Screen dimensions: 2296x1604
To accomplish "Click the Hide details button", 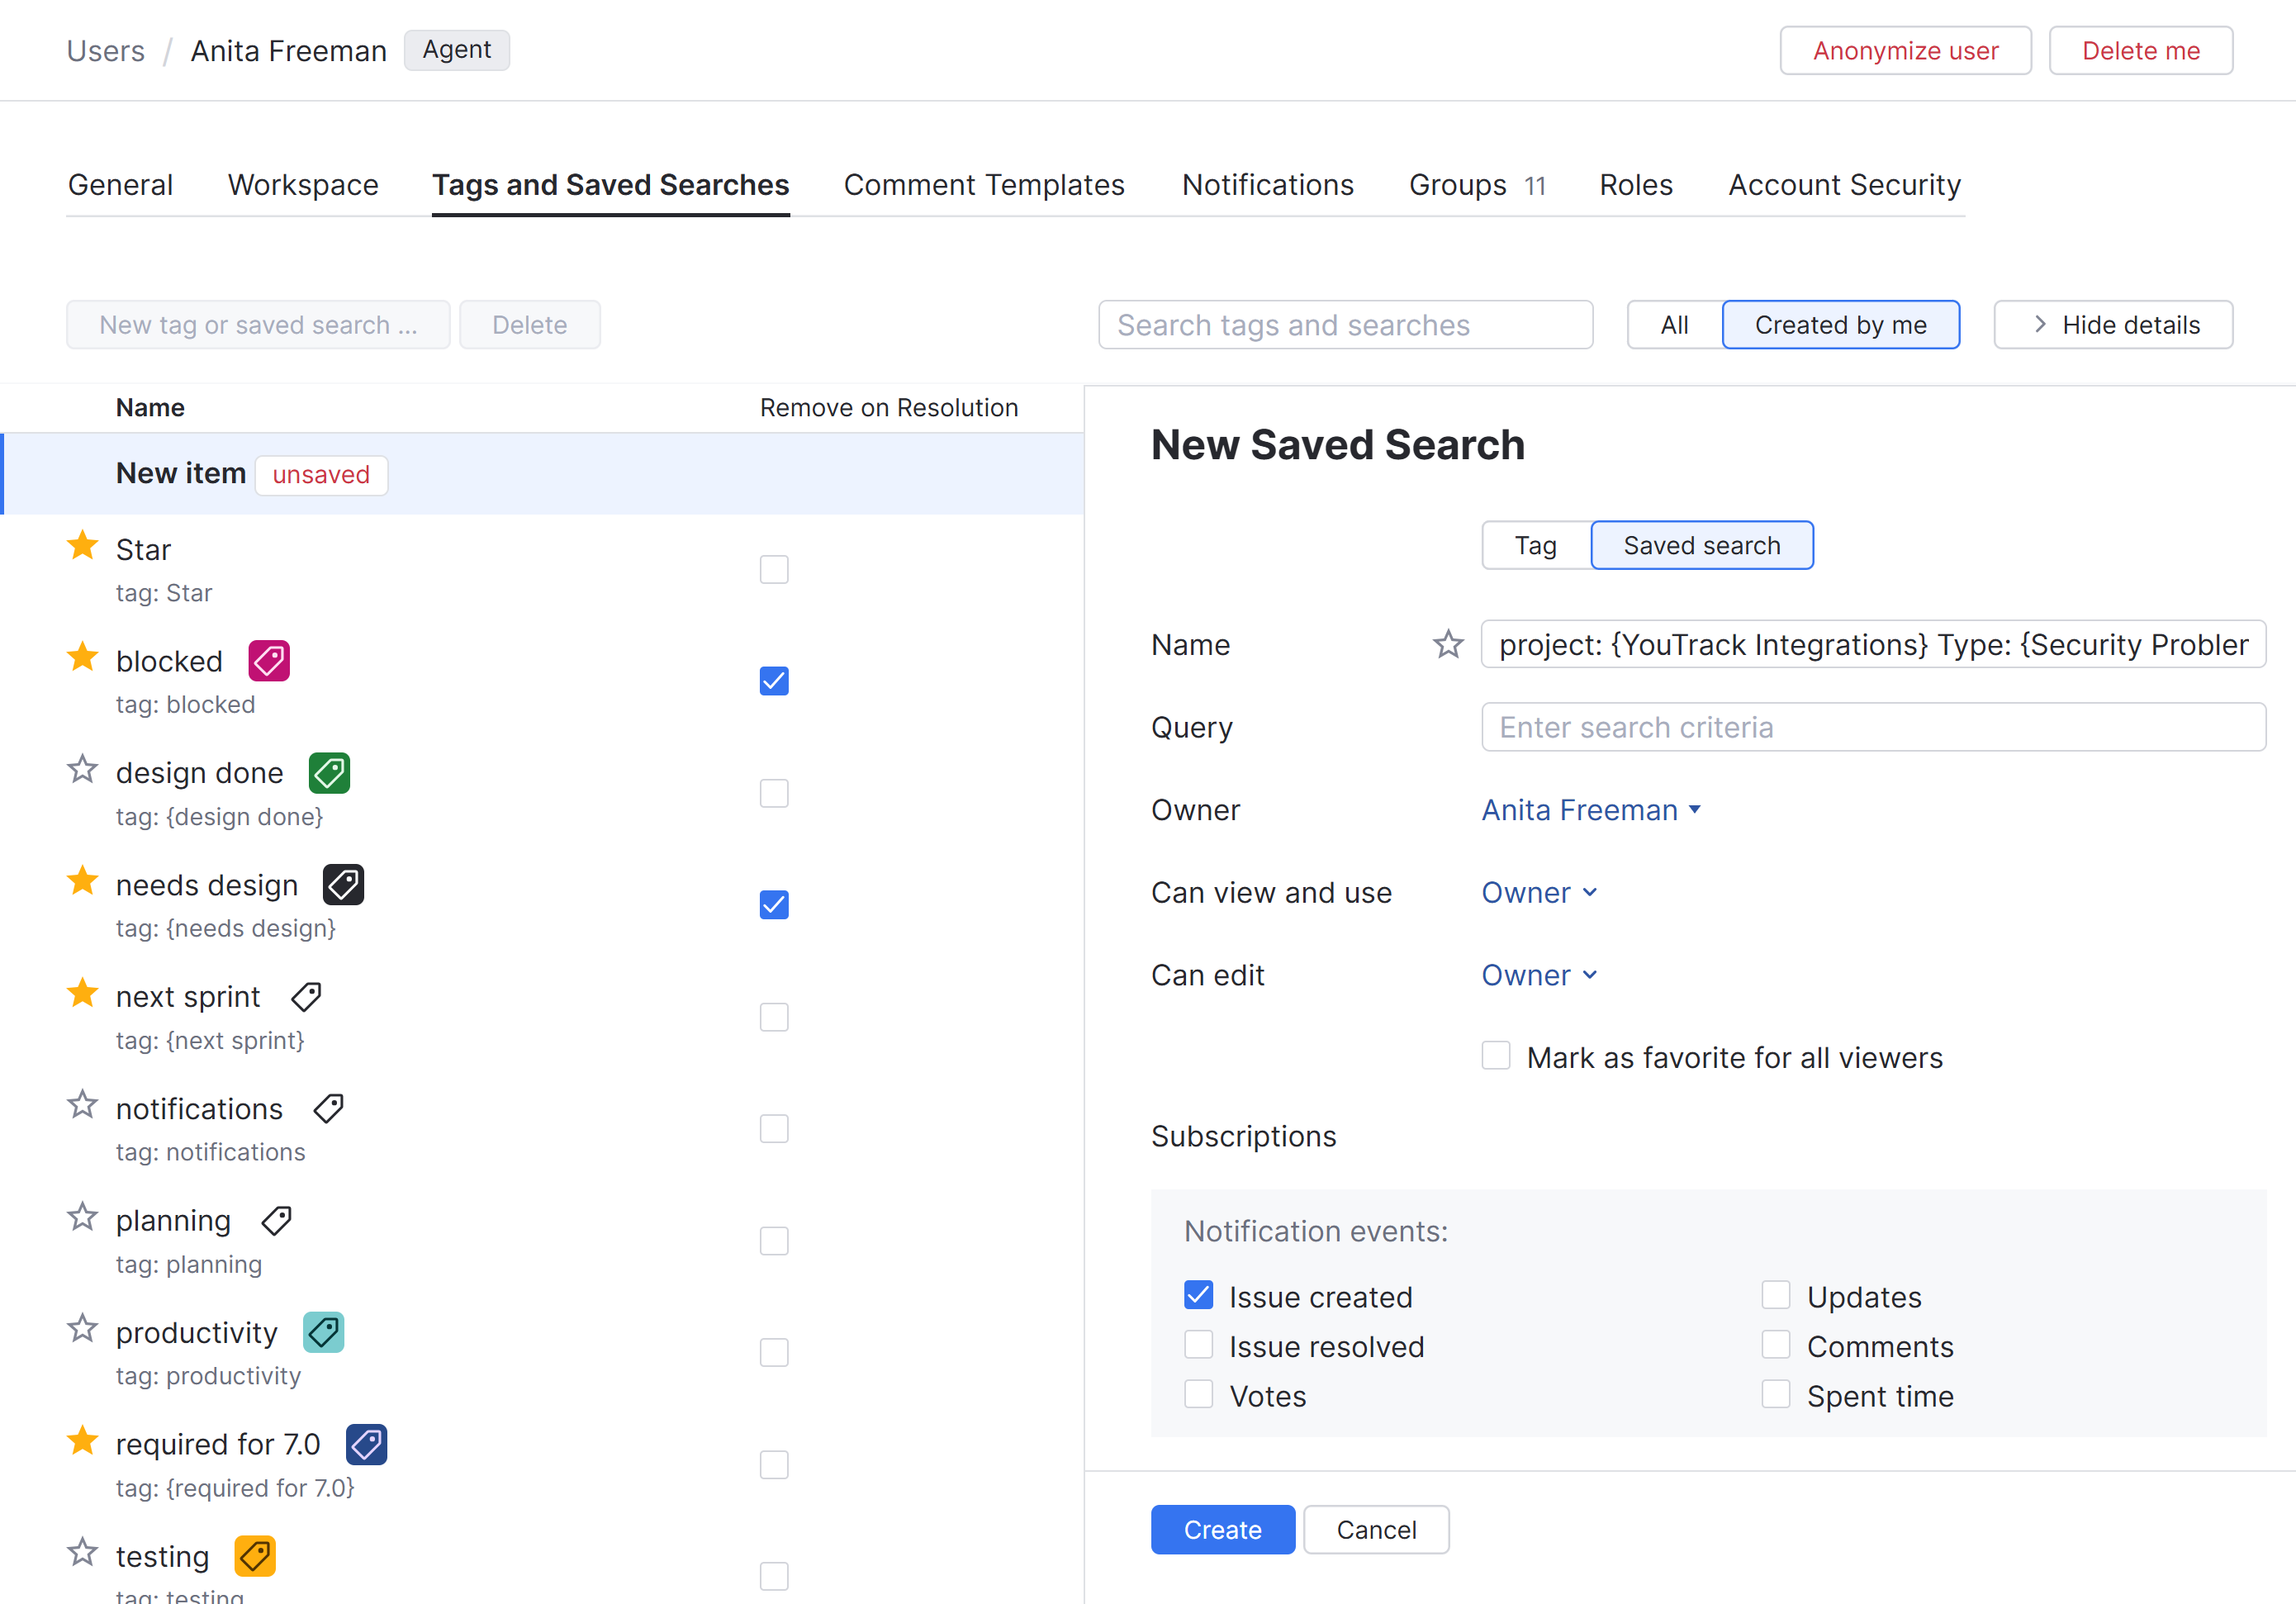I will click(2113, 325).
